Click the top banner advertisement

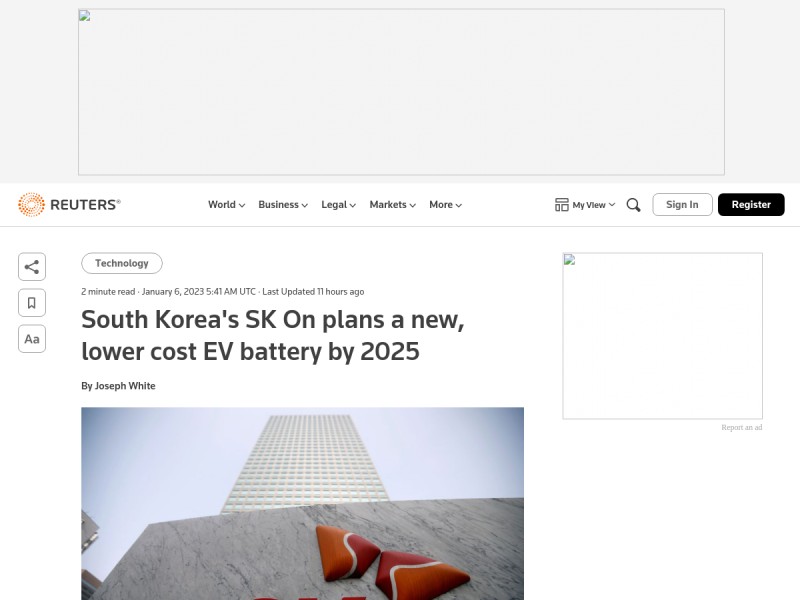pos(401,92)
